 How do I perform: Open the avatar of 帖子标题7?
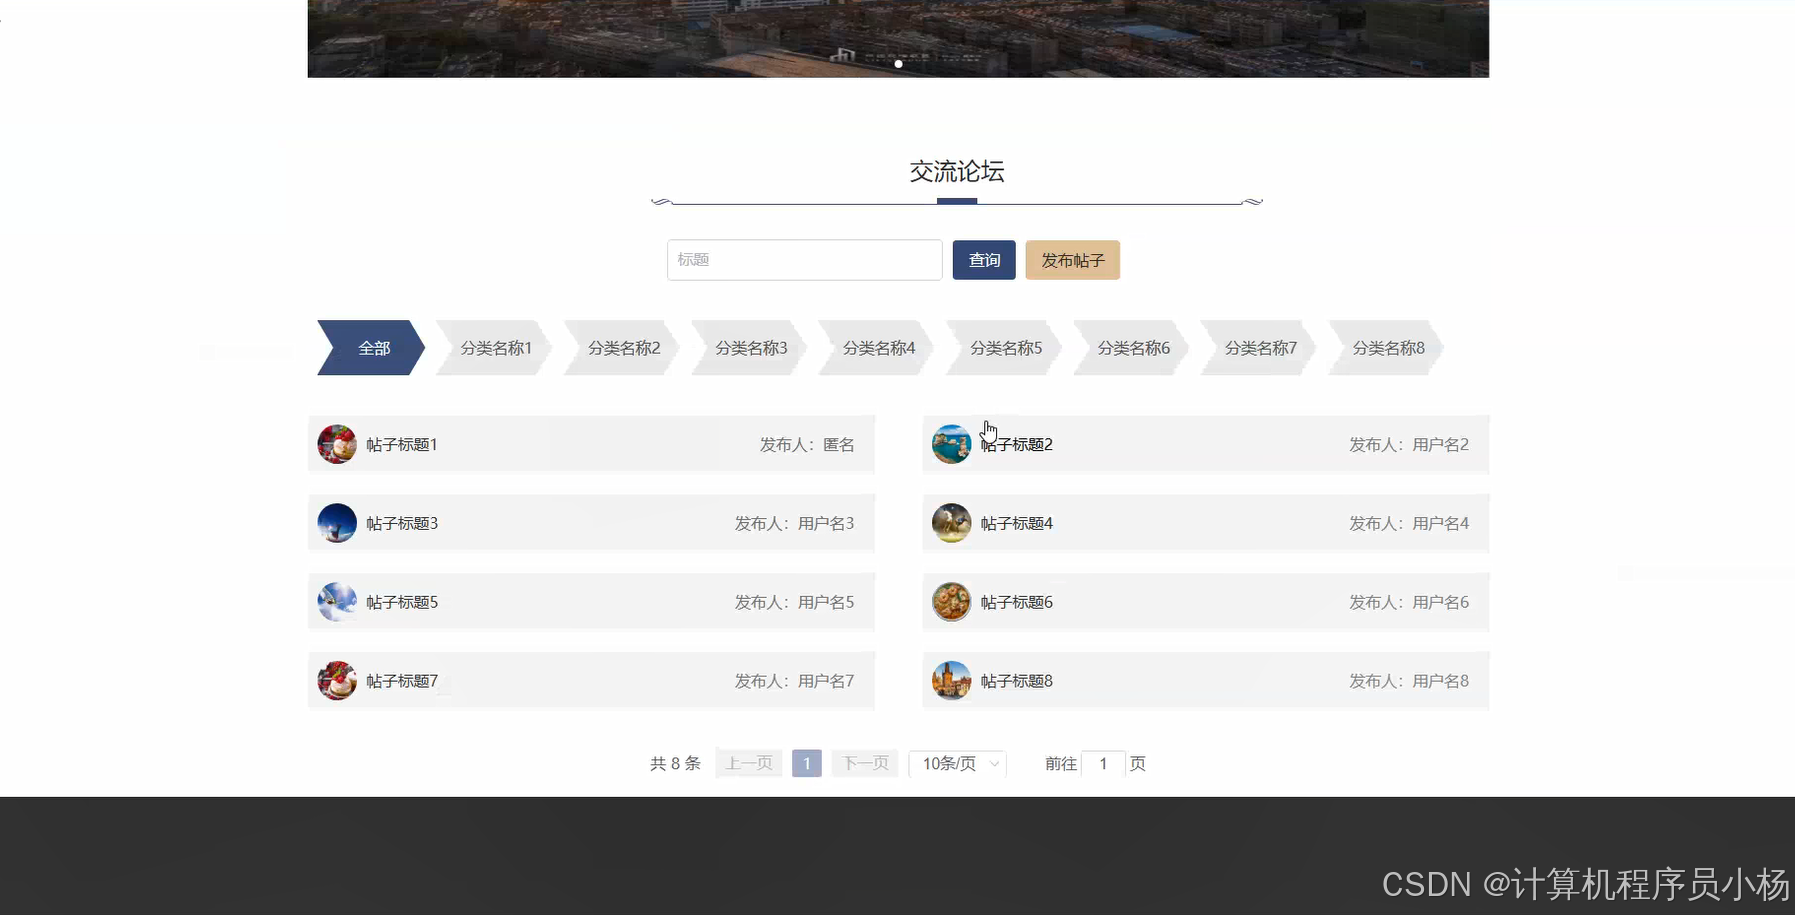pyautogui.click(x=337, y=681)
